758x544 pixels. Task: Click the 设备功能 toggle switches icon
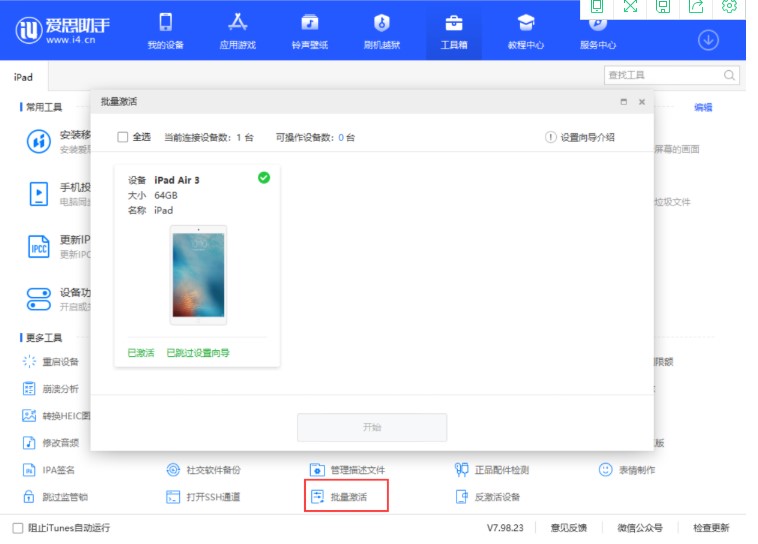point(39,299)
